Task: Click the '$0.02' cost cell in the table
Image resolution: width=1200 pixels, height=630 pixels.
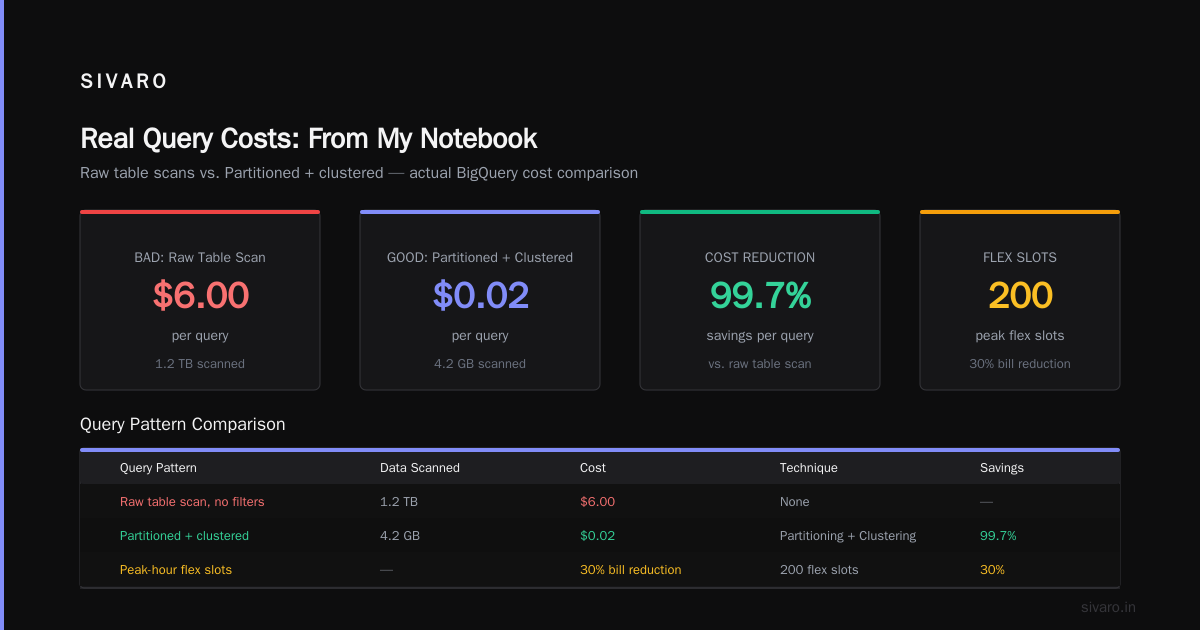Action: click(597, 536)
